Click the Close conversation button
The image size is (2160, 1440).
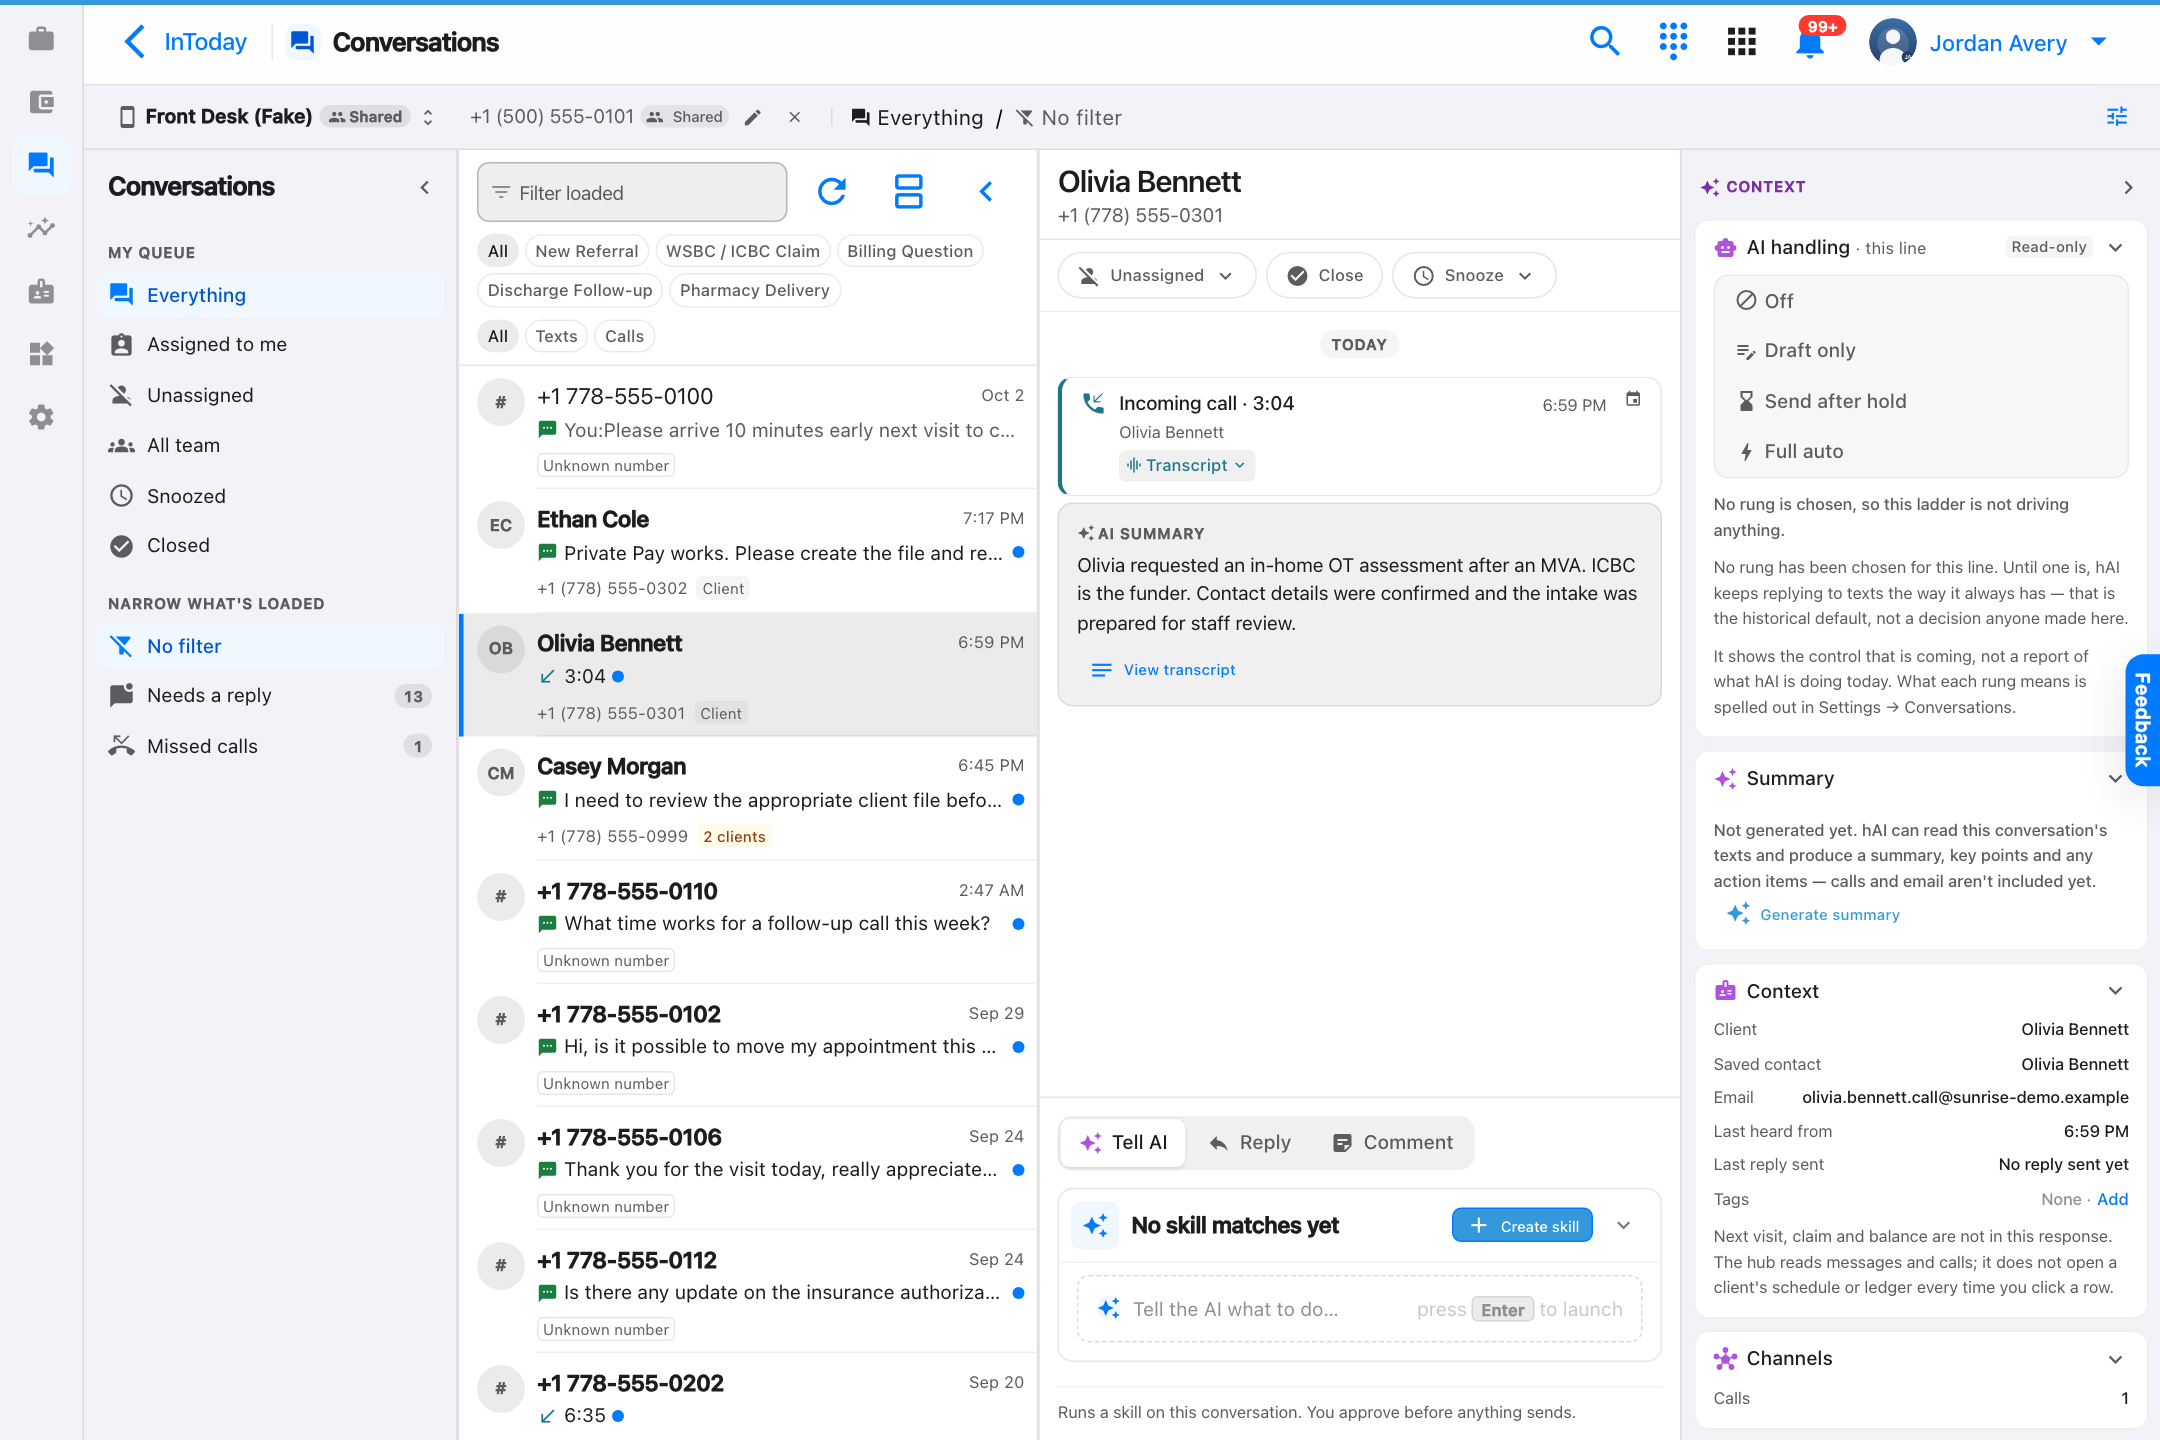1324,276
